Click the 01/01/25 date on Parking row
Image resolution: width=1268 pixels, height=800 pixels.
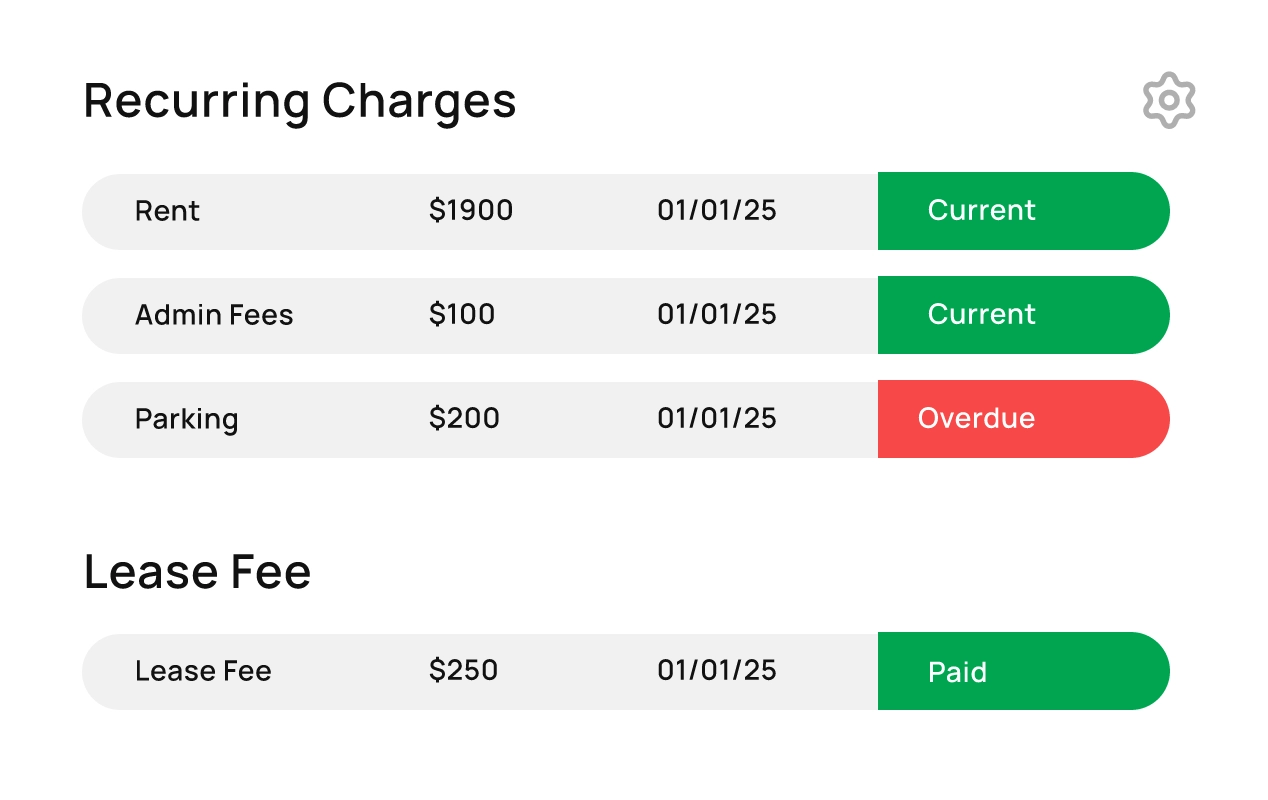click(x=716, y=418)
